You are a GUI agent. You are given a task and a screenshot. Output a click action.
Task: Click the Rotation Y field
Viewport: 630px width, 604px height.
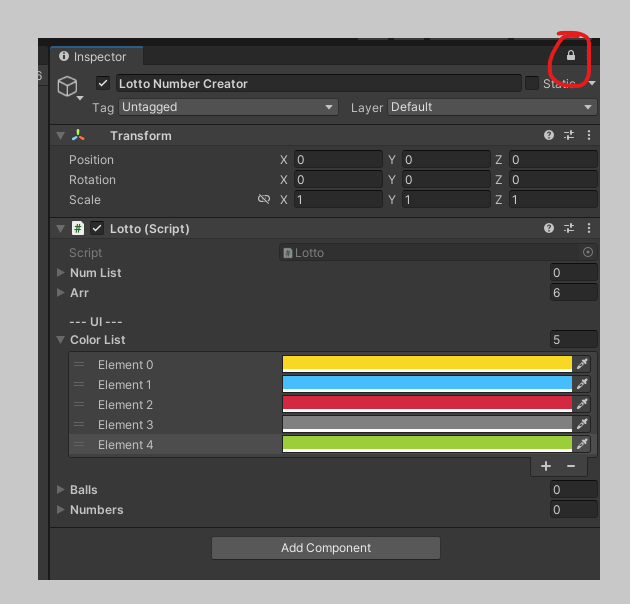point(446,180)
